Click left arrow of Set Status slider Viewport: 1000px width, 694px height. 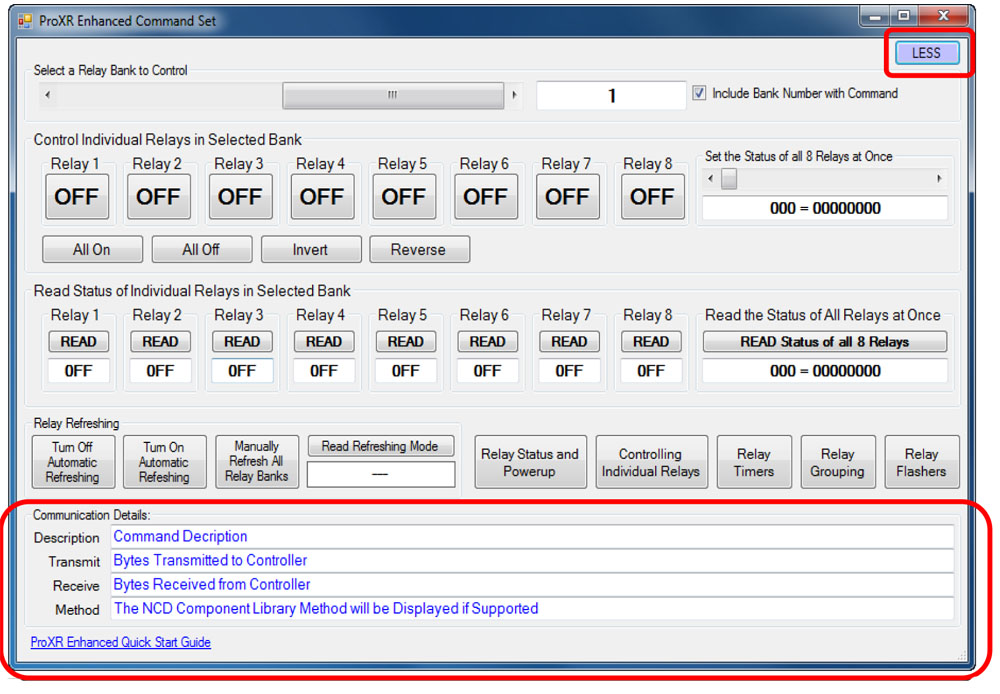point(710,179)
